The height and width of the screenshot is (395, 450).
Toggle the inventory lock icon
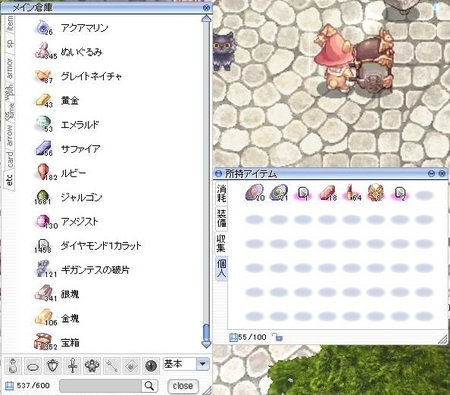coord(277,337)
